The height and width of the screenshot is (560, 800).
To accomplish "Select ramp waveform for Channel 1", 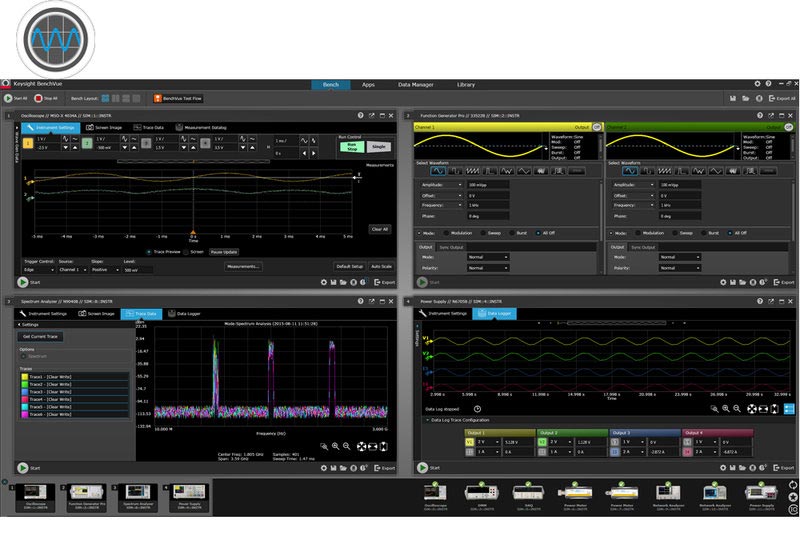I will pos(472,171).
